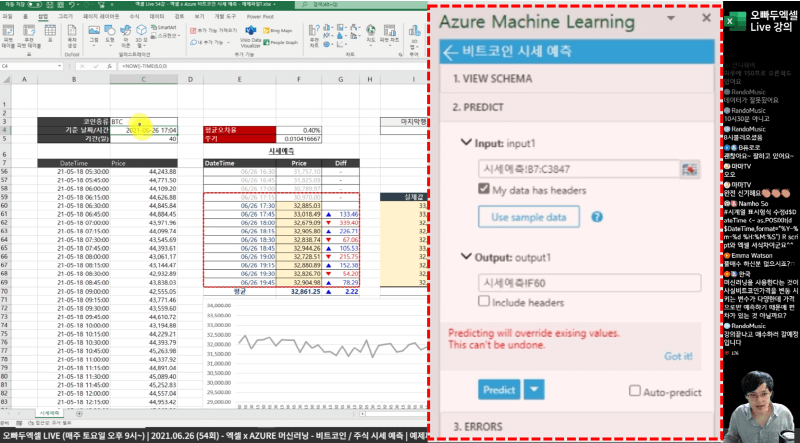Click the Predict button
Screen dimensions: 800x443
point(499,389)
